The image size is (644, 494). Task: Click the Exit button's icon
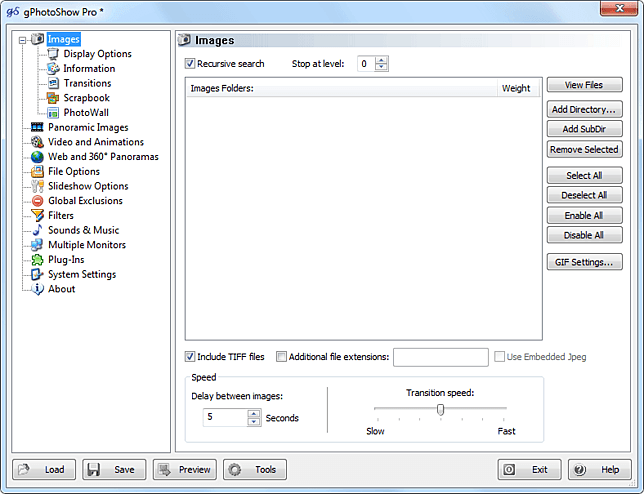click(x=509, y=469)
